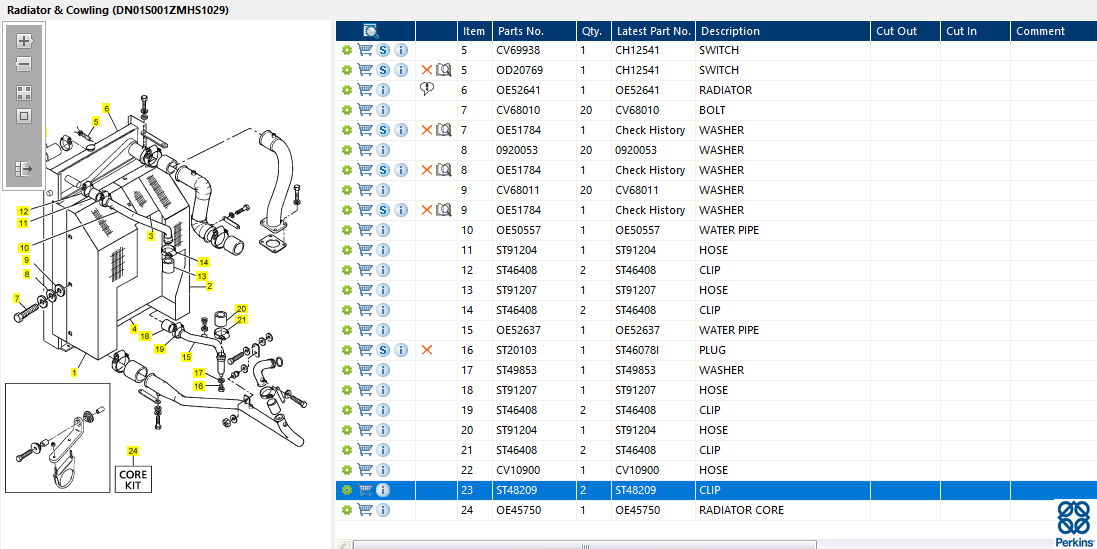Click 'Check History' in item 7 row
Screen dimensions: 1097x549
point(650,130)
